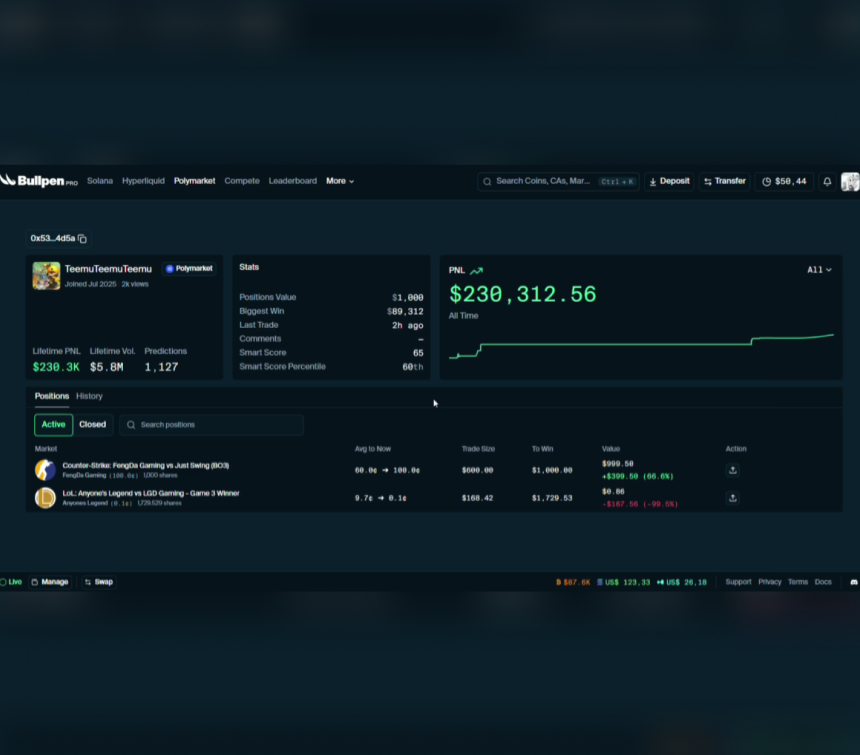Screen dimensions: 860x755
Task: Share the LoL Anyone's Legend position
Action: point(733,498)
